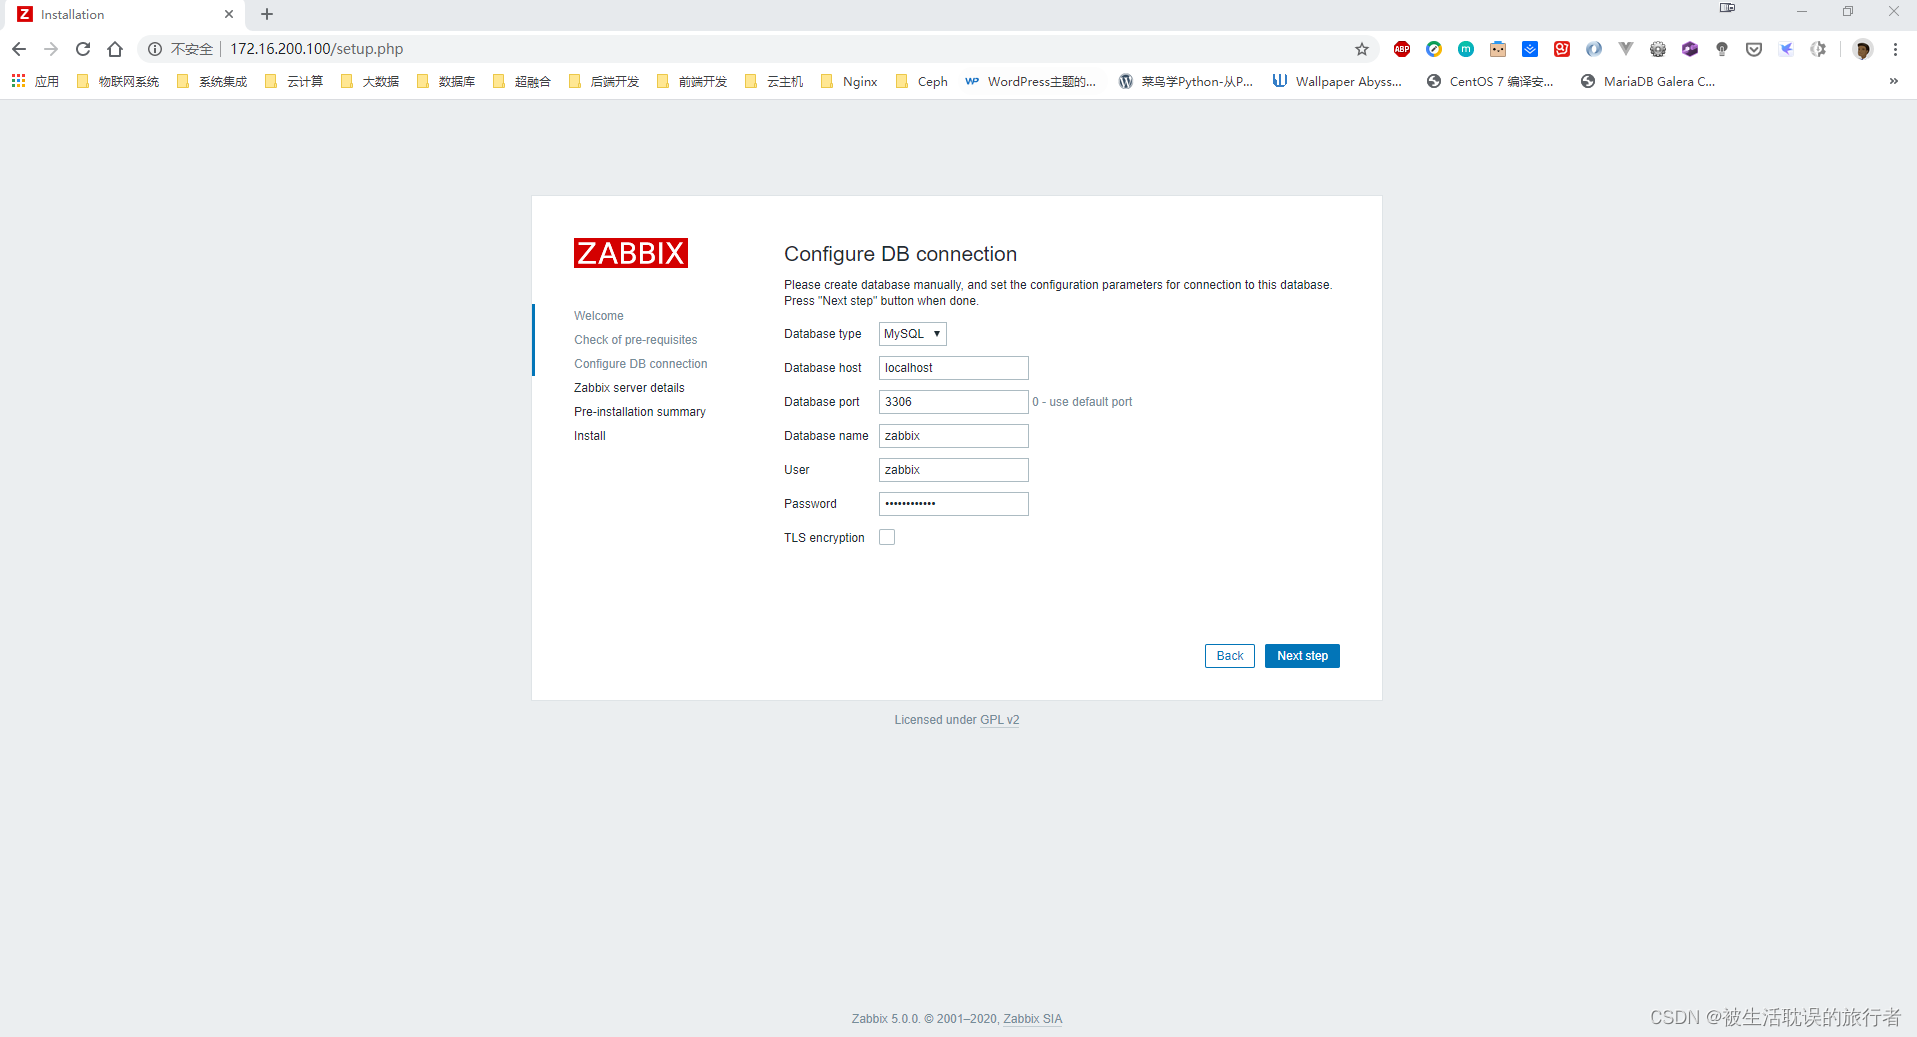The image size is (1917, 1037).
Task: Open the blue download arrow extension
Action: 1530,49
